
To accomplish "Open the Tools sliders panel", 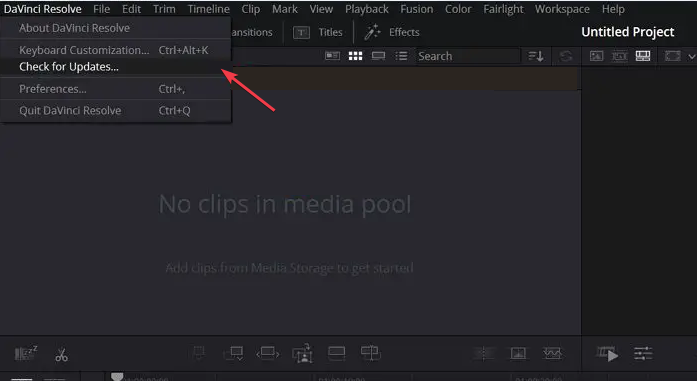I will [x=643, y=354].
